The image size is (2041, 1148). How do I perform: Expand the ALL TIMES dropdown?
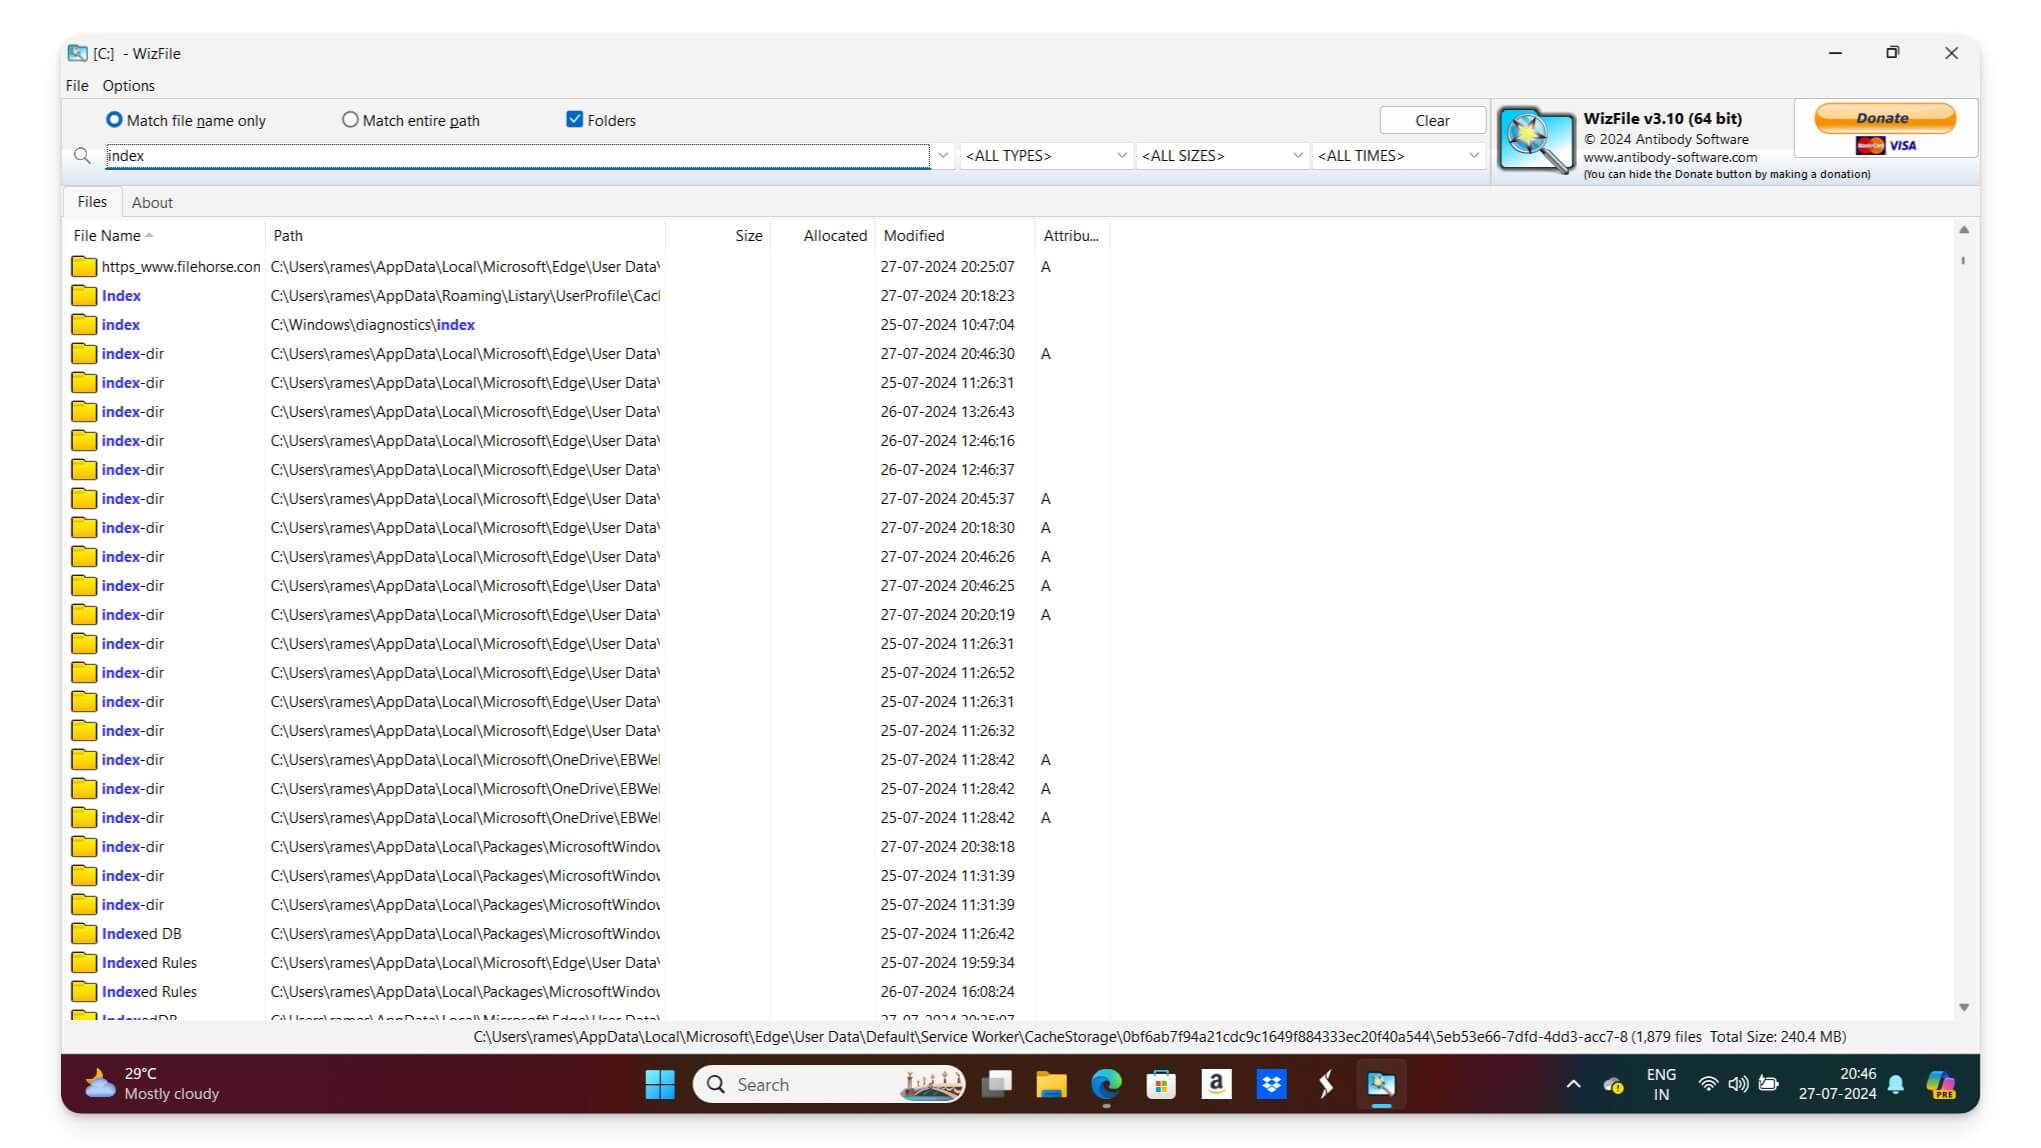pos(1398,156)
